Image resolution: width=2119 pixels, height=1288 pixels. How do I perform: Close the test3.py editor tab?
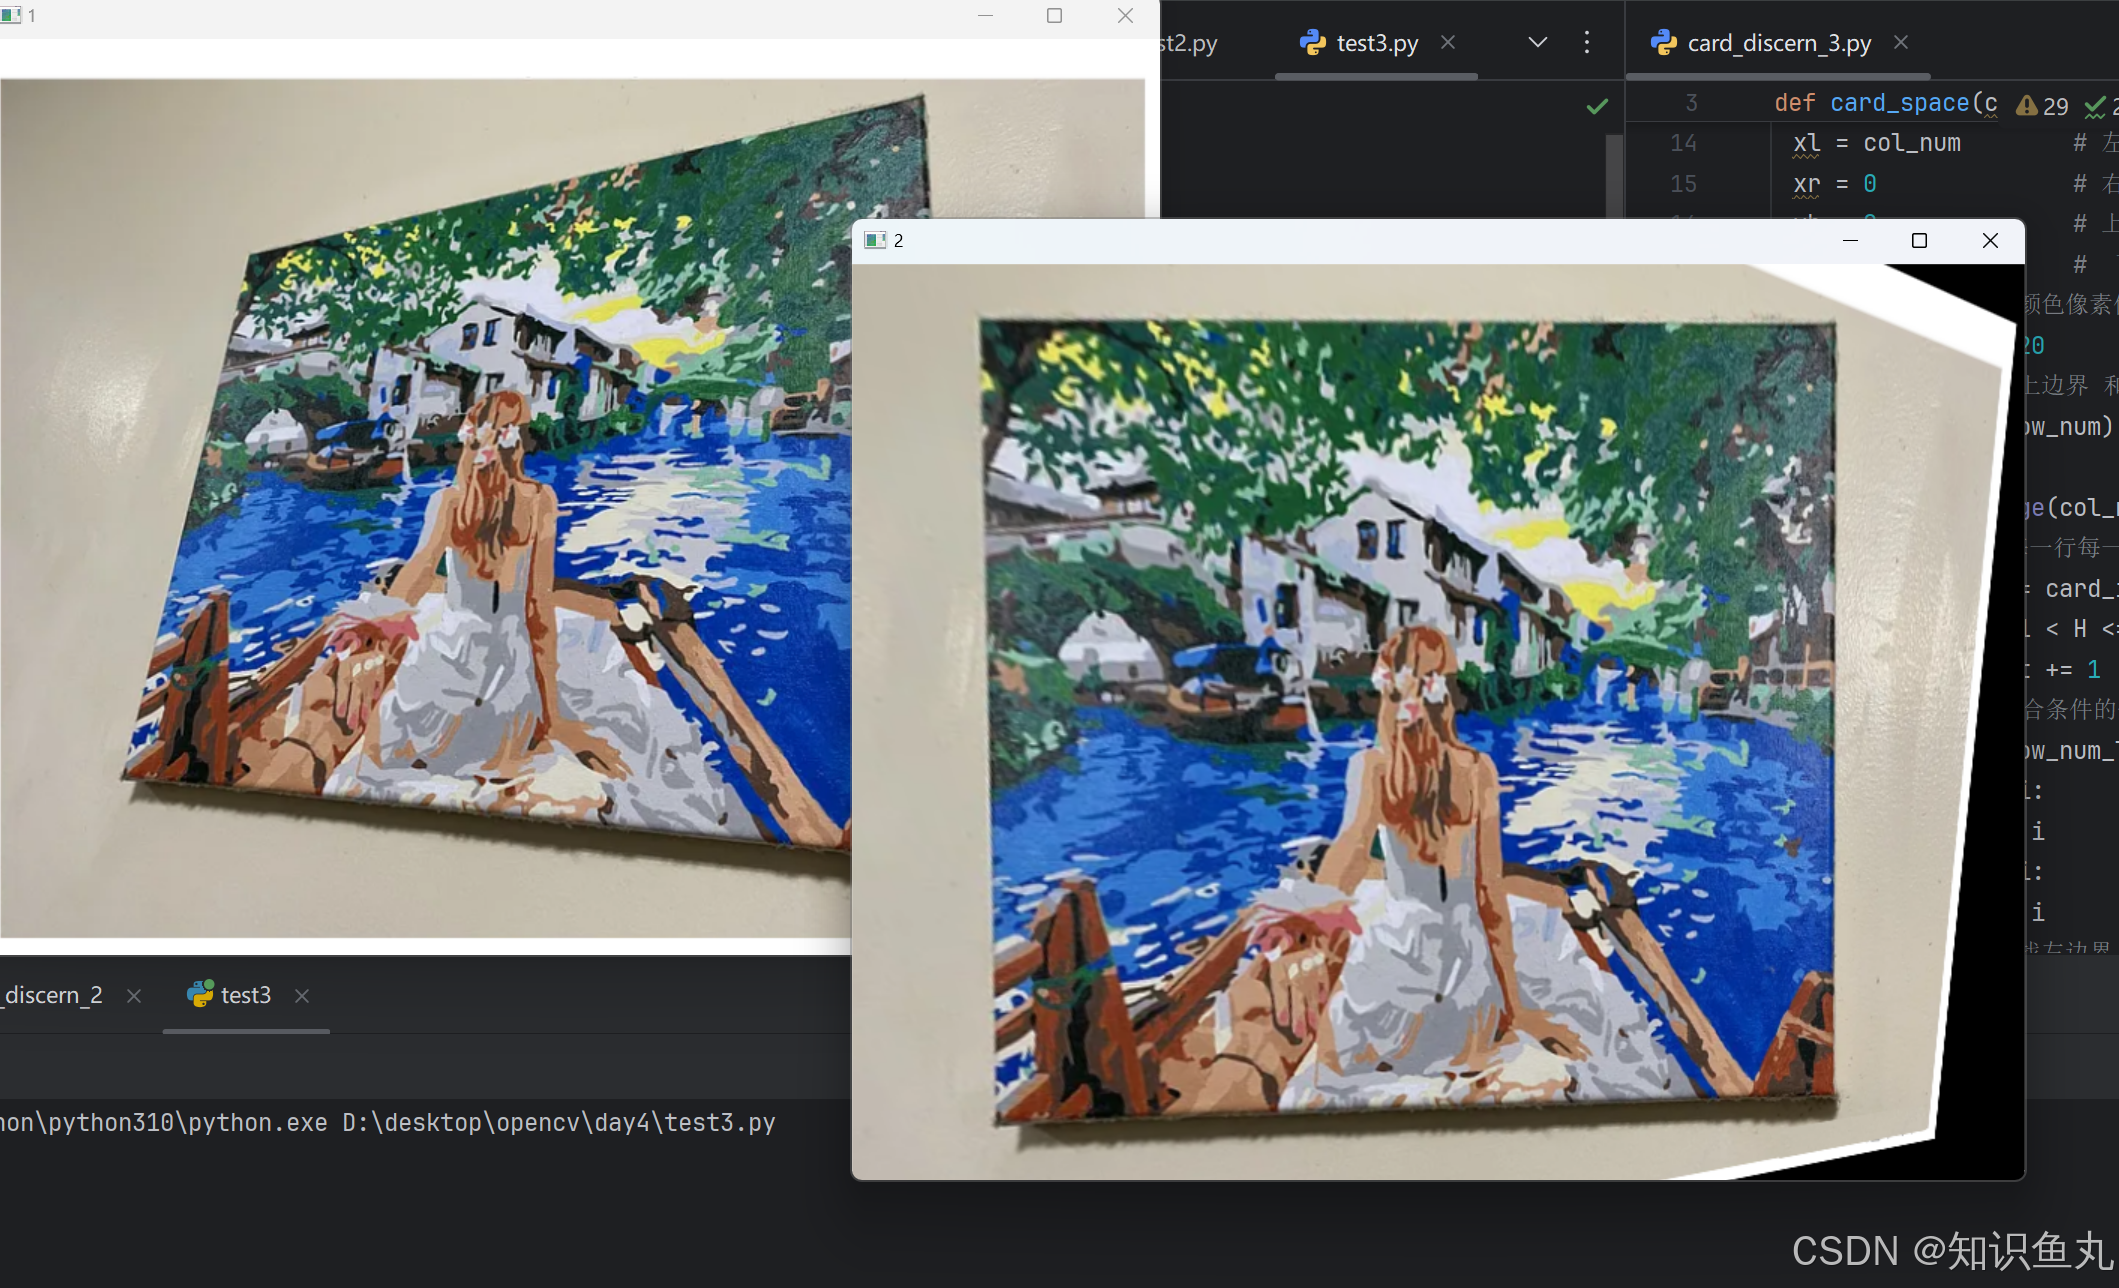[x=1448, y=43]
